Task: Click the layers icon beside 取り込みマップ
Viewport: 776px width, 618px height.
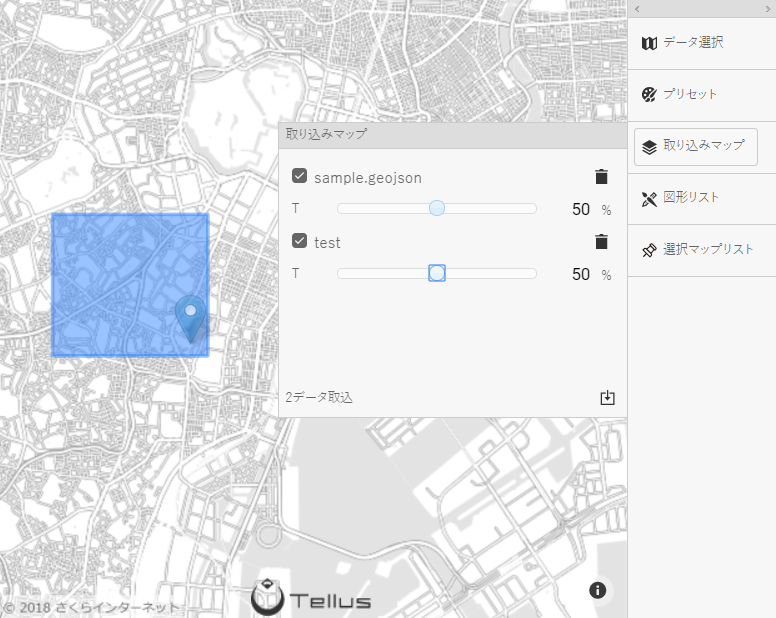Action: pyautogui.click(x=649, y=146)
